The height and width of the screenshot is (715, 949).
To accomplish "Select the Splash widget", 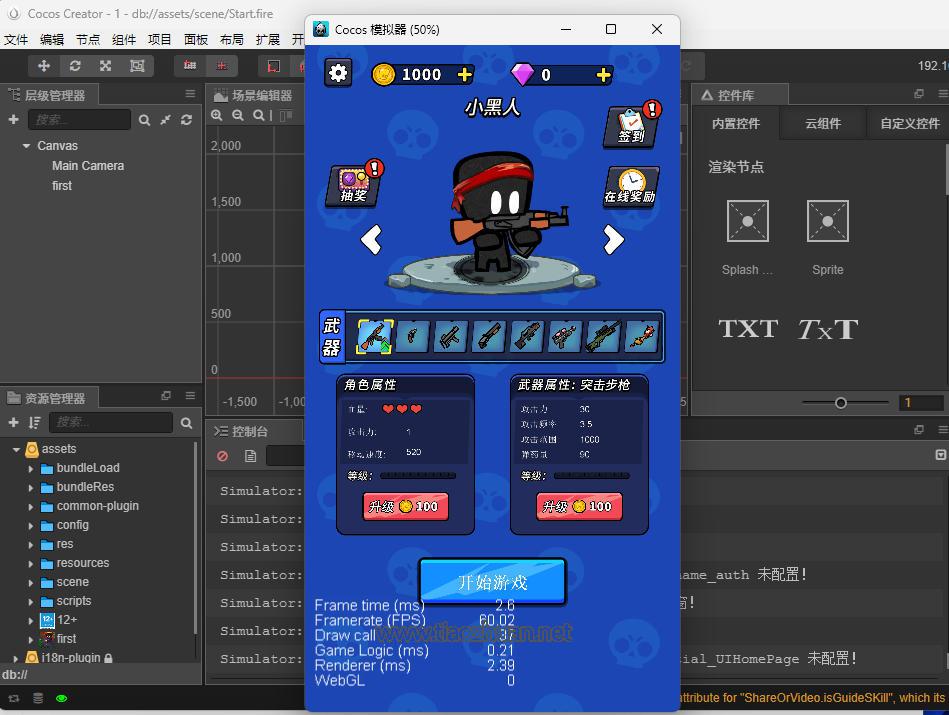I will (x=747, y=237).
